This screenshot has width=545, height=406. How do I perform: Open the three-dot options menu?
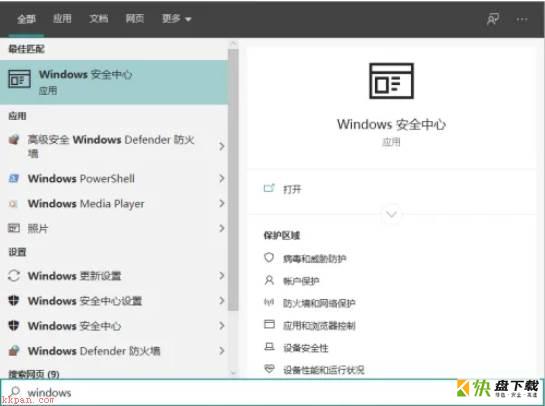(522, 19)
